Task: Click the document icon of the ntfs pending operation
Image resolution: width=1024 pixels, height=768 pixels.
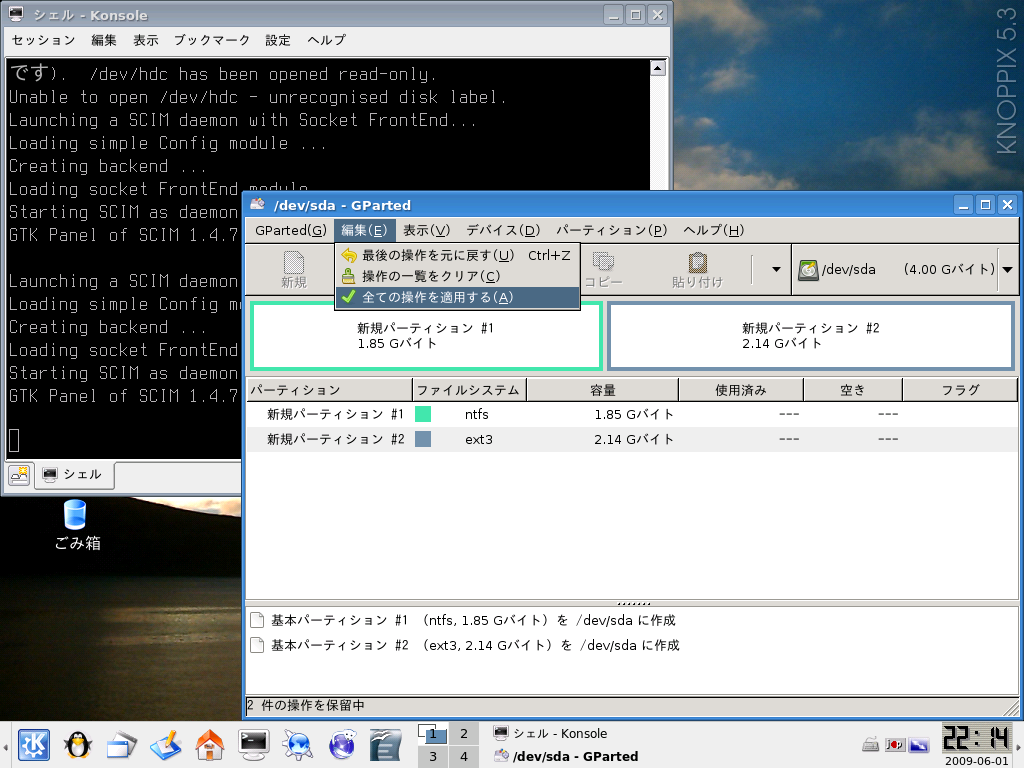Action: tap(257, 620)
